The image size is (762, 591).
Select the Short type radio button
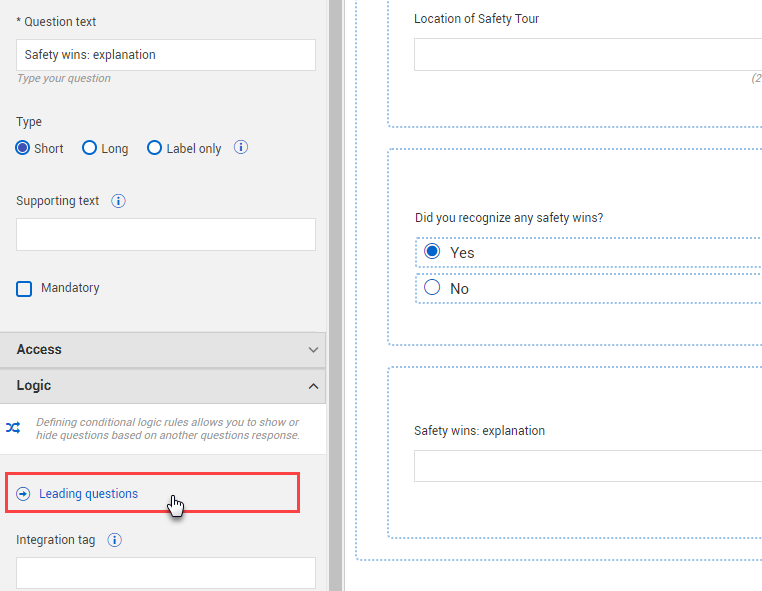23,148
